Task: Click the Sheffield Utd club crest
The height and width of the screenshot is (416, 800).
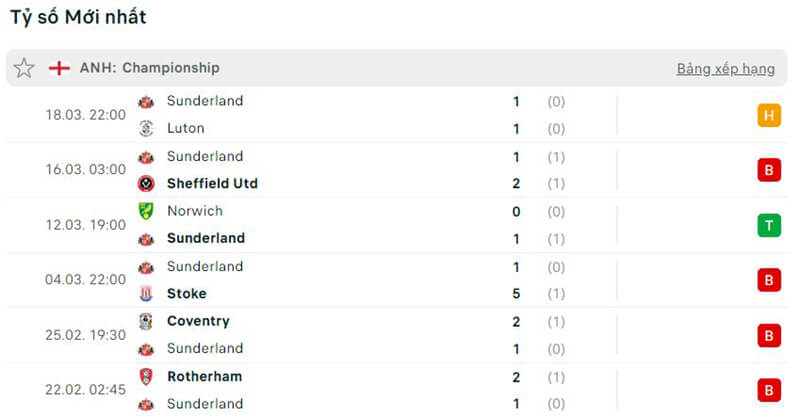Action: pos(146,183)
